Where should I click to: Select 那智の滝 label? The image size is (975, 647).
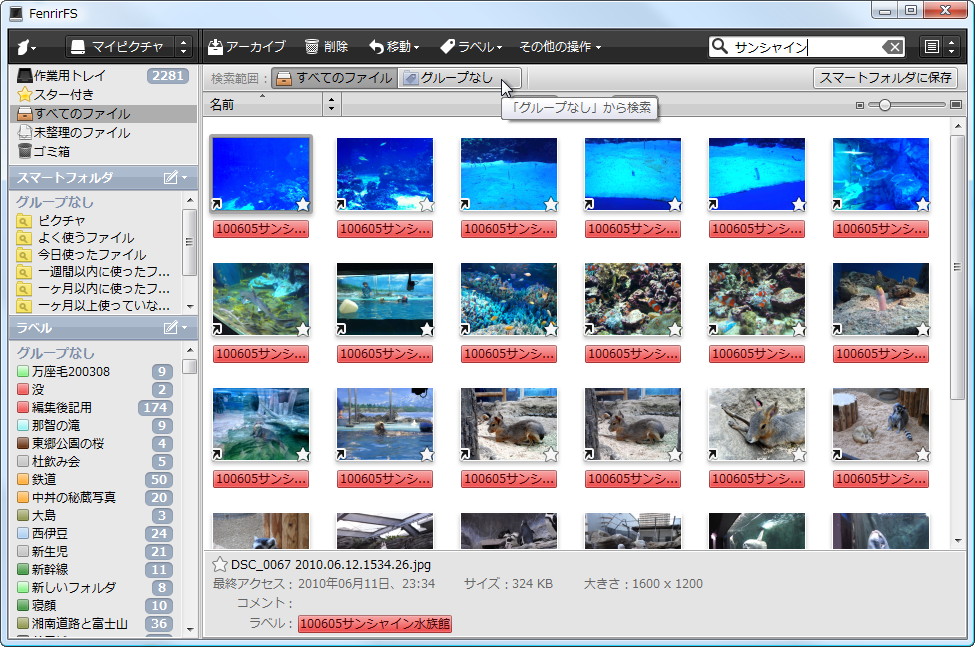[95, 426]
